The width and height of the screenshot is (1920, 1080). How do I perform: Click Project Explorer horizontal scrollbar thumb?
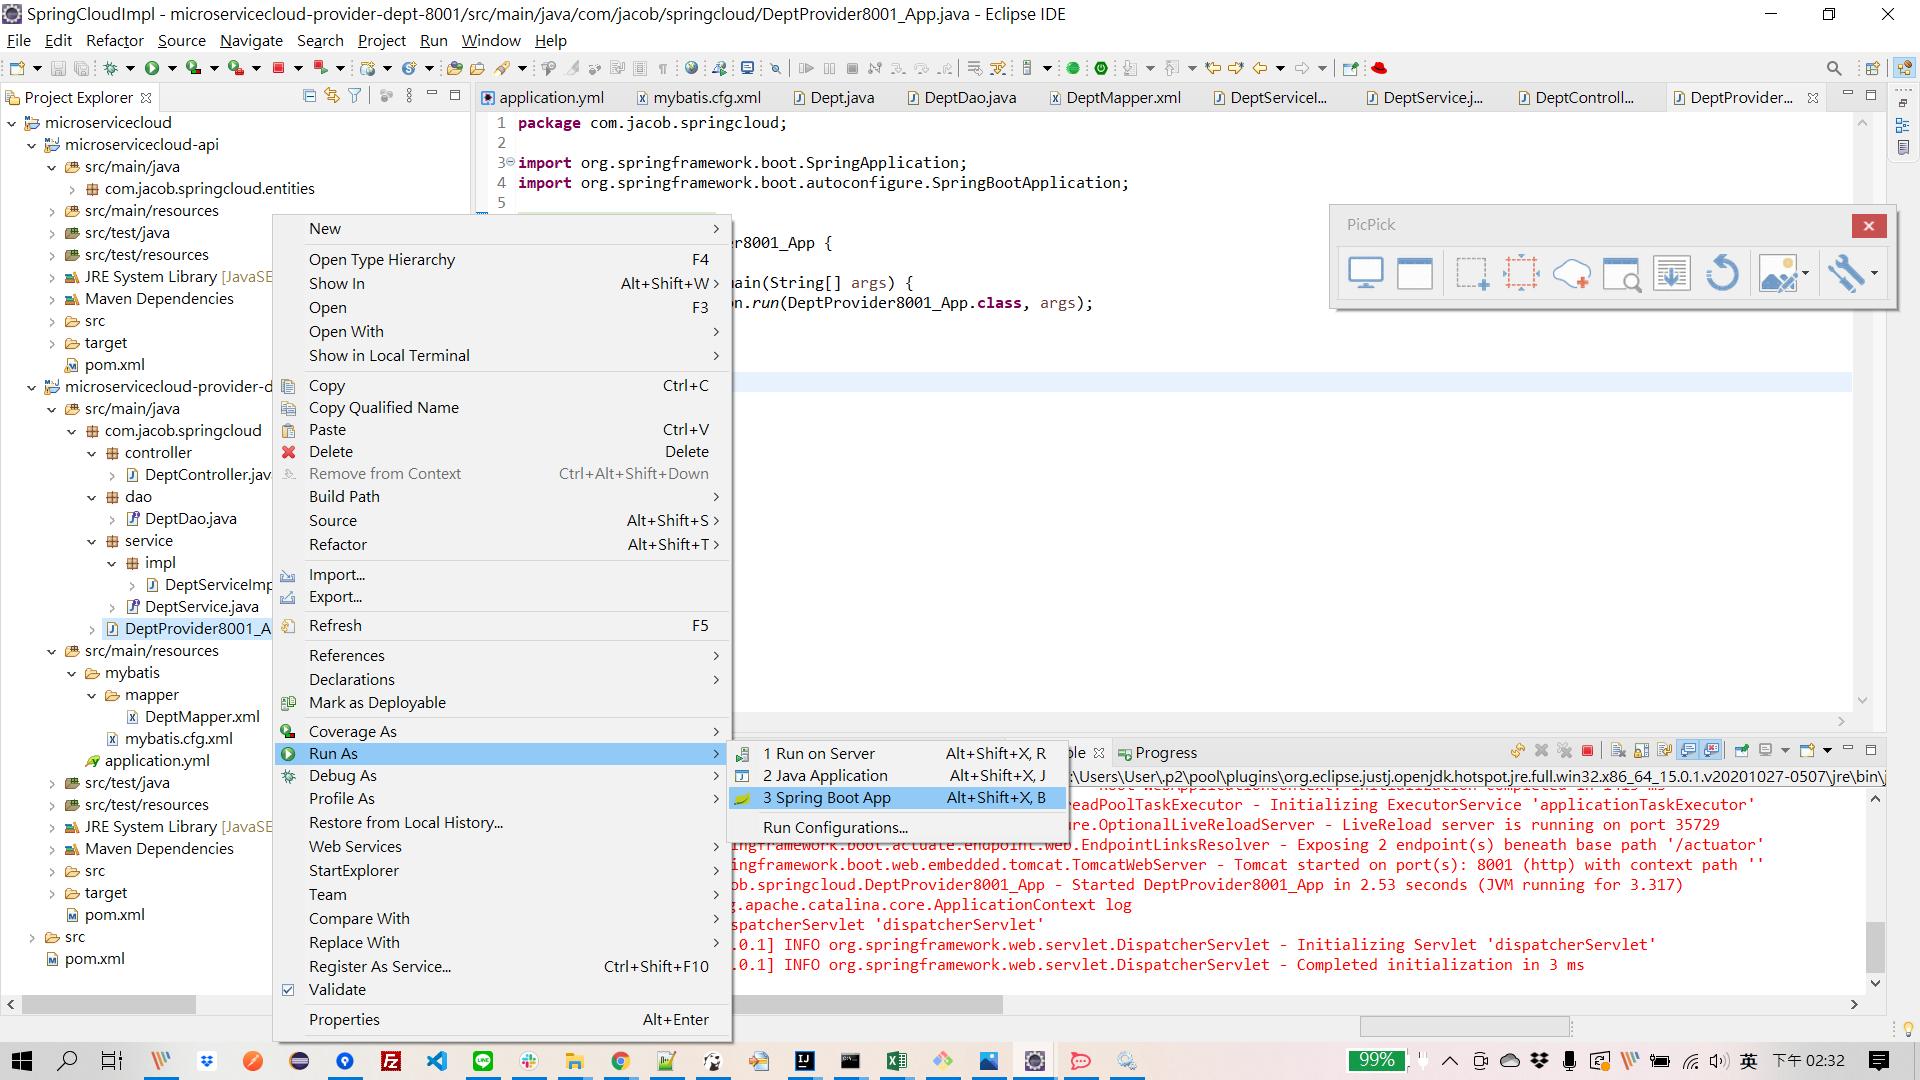click(x=108, y=1004)
